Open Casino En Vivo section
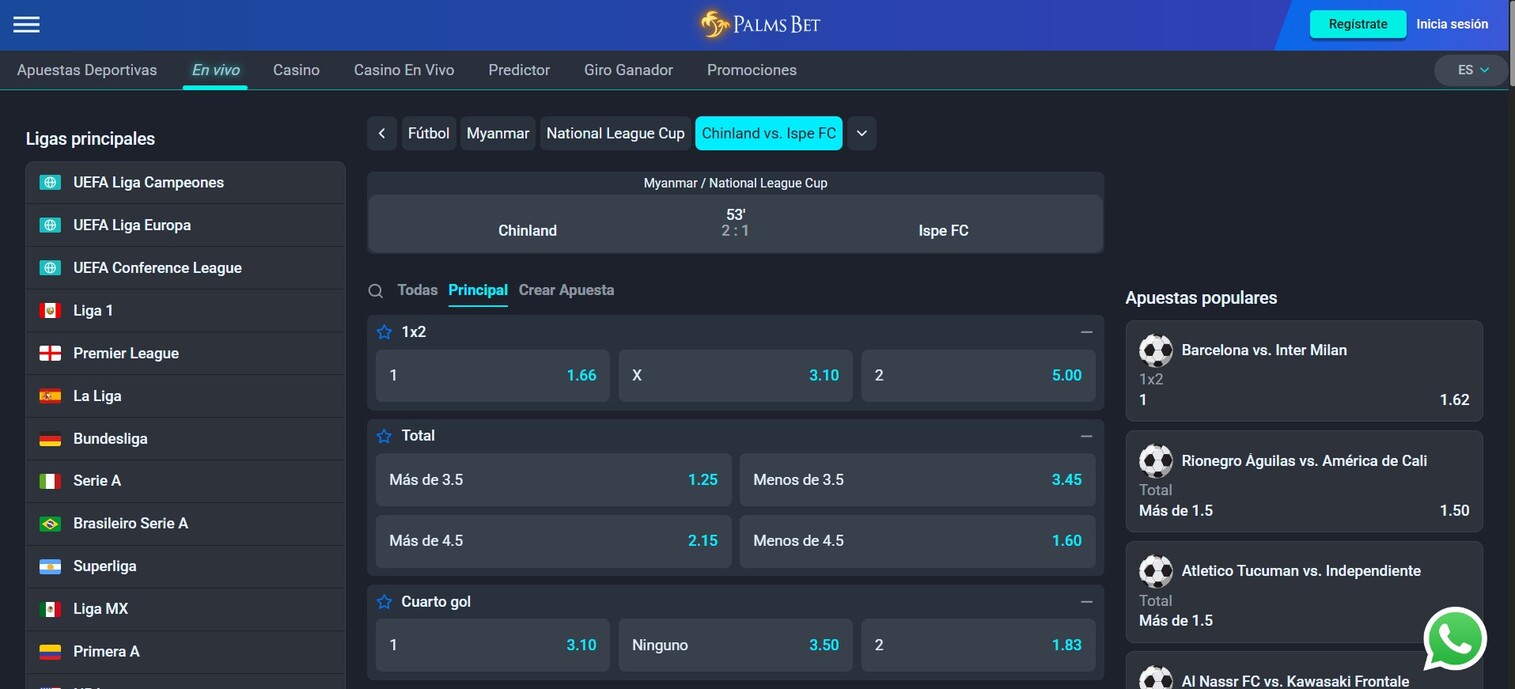This screenshot has width=1515, height=689. coord(404,70)
